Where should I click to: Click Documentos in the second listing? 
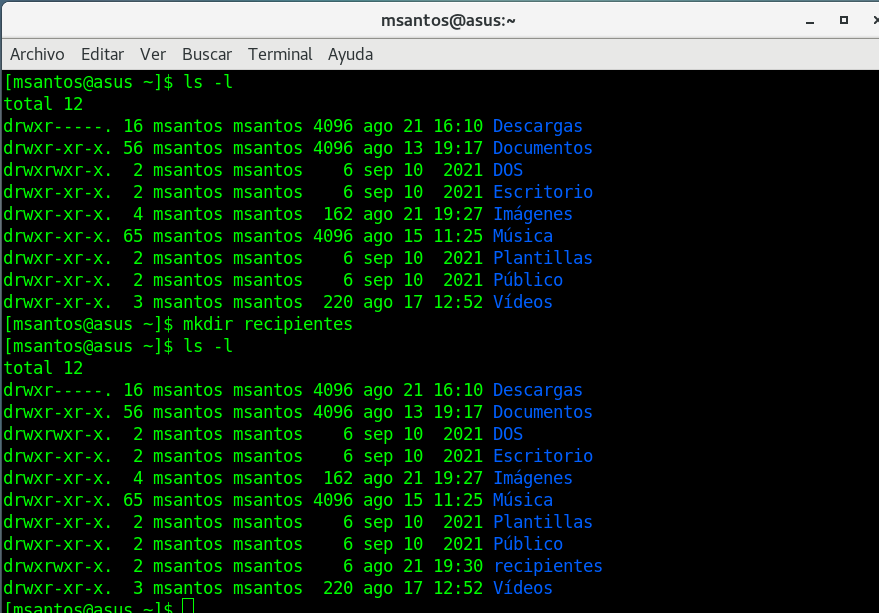(542, 412)
